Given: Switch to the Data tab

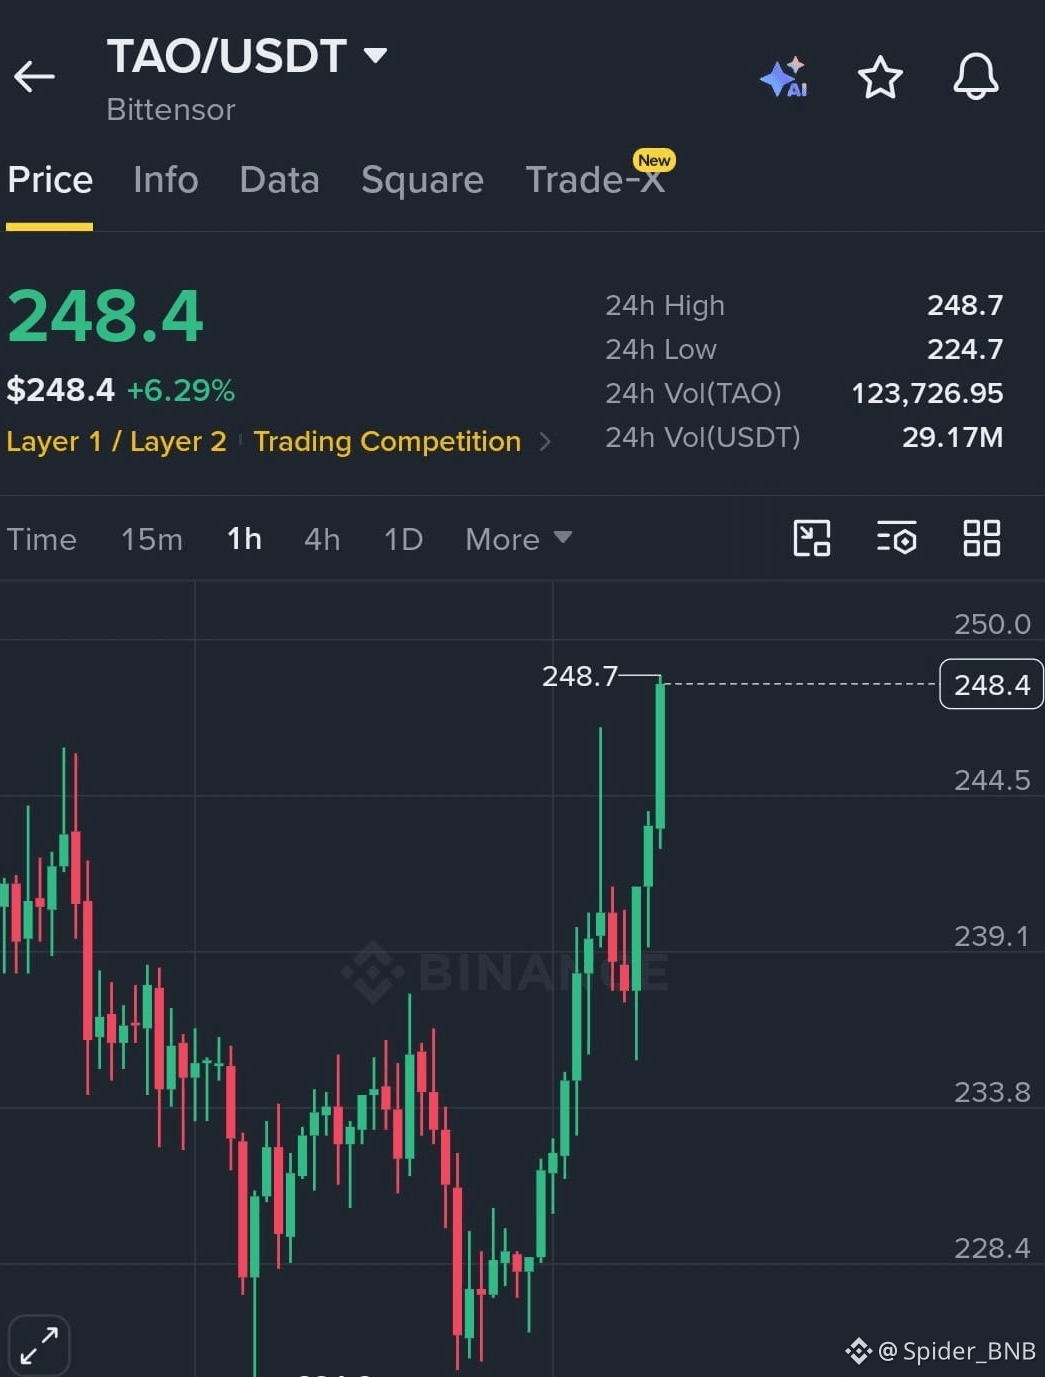Looking at the screenshot, I should tap(280, 180).
